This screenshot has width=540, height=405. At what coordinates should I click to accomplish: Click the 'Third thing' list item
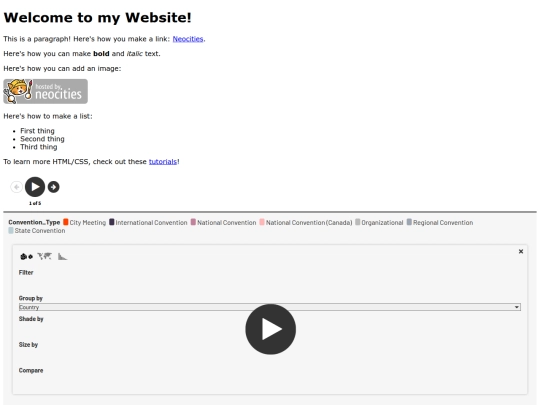pyautogui.click(x=39, y=147)
